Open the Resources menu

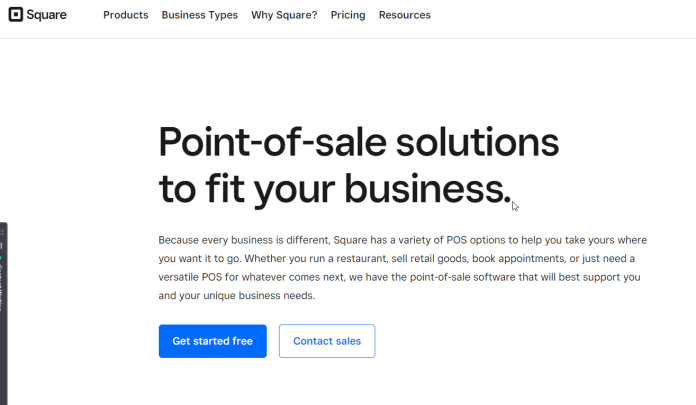point(405,15)
